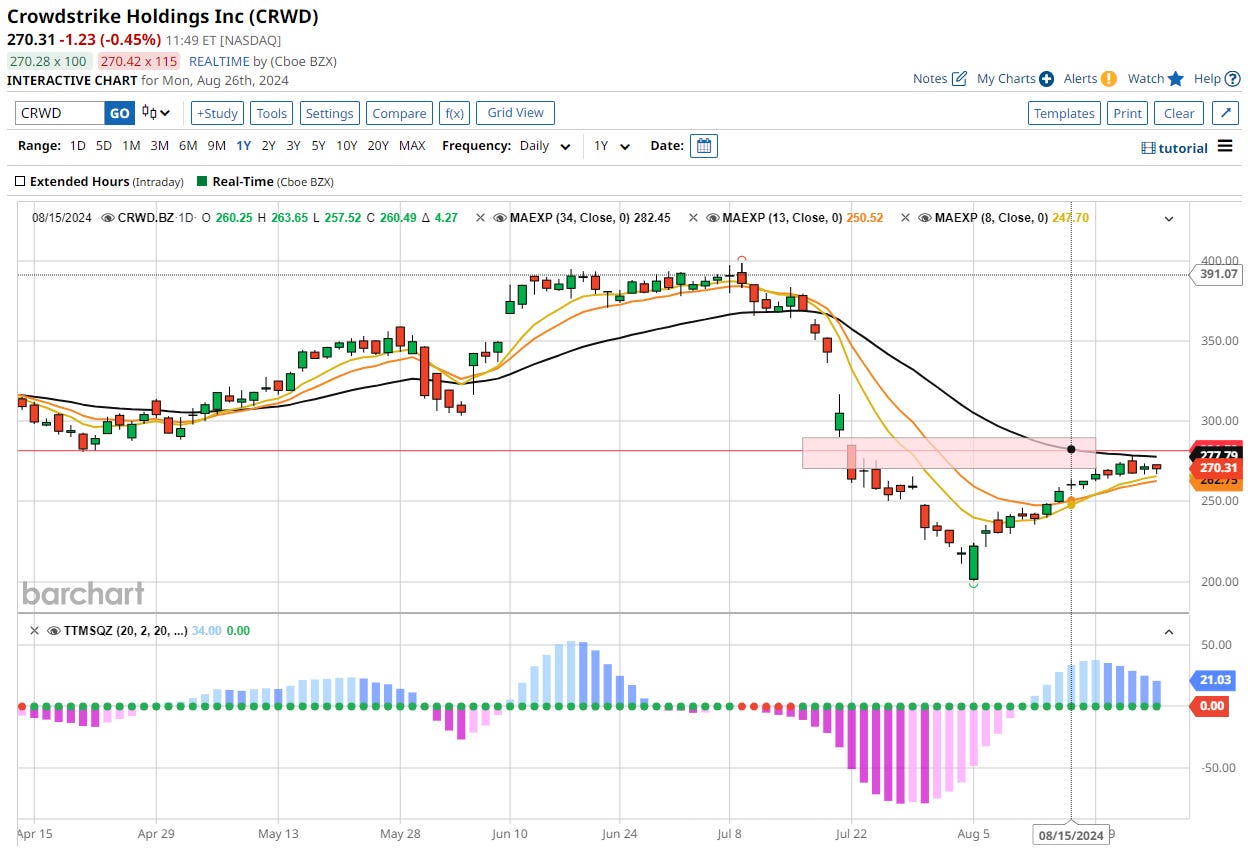Click the +Study button
The image size is (1248, 856).
coord(216,113)
